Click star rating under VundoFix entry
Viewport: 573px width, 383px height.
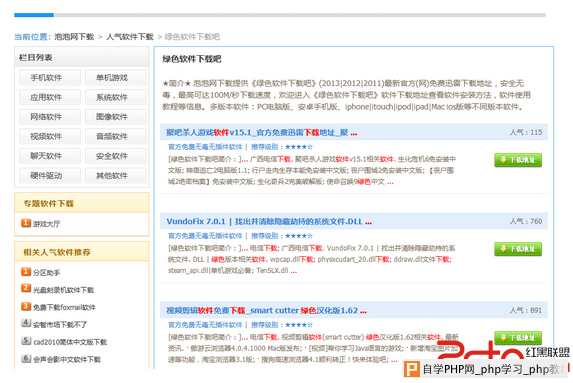[x=299, y=236]
